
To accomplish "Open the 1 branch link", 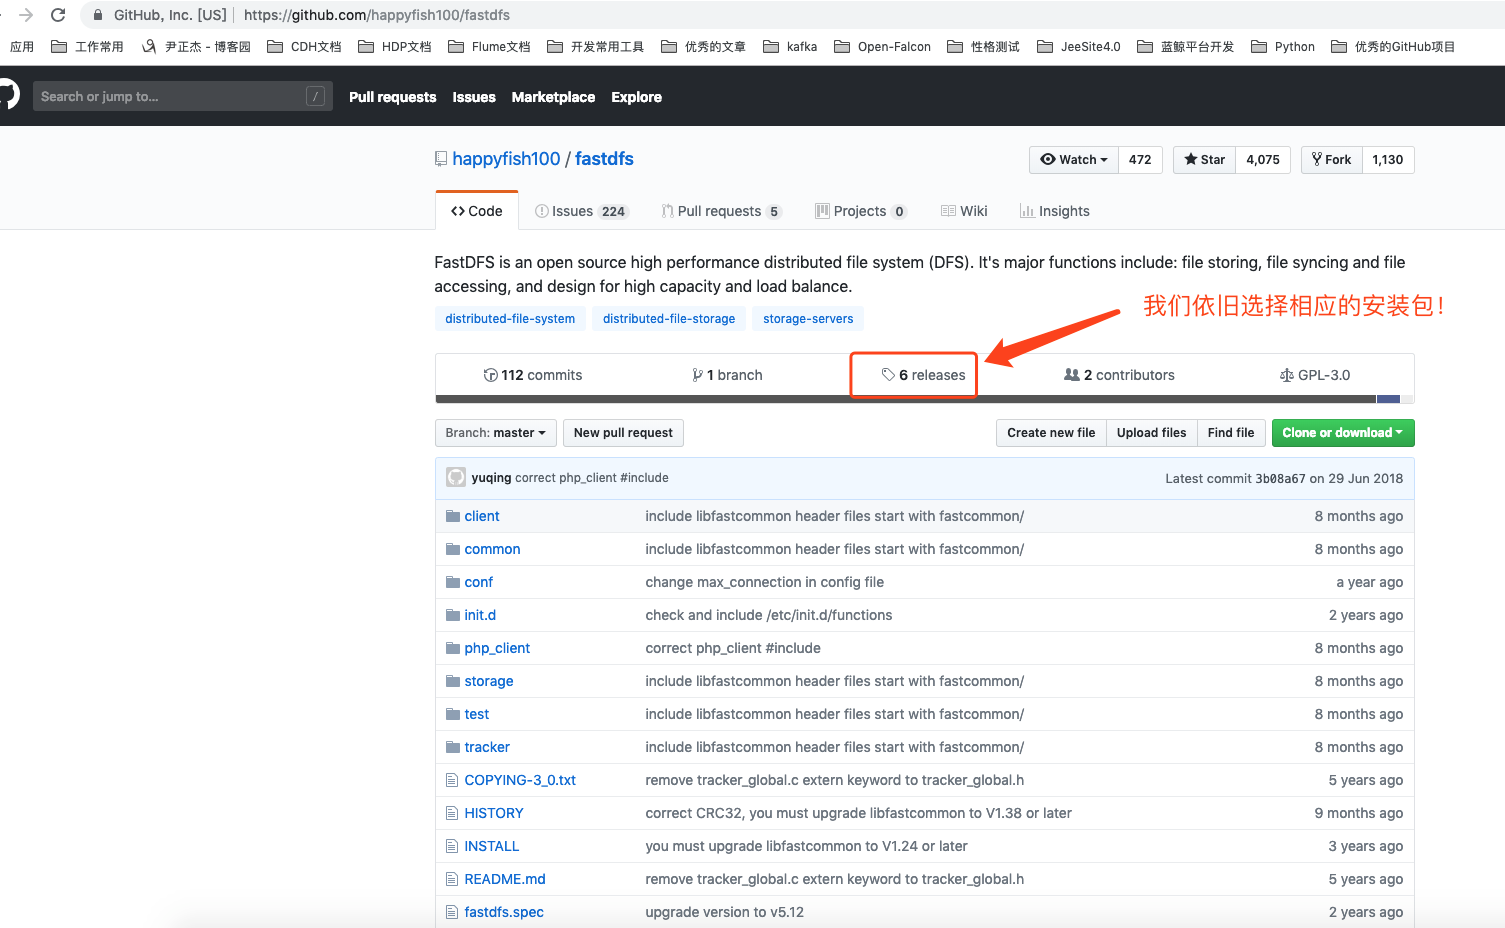I will coord(727,375).
